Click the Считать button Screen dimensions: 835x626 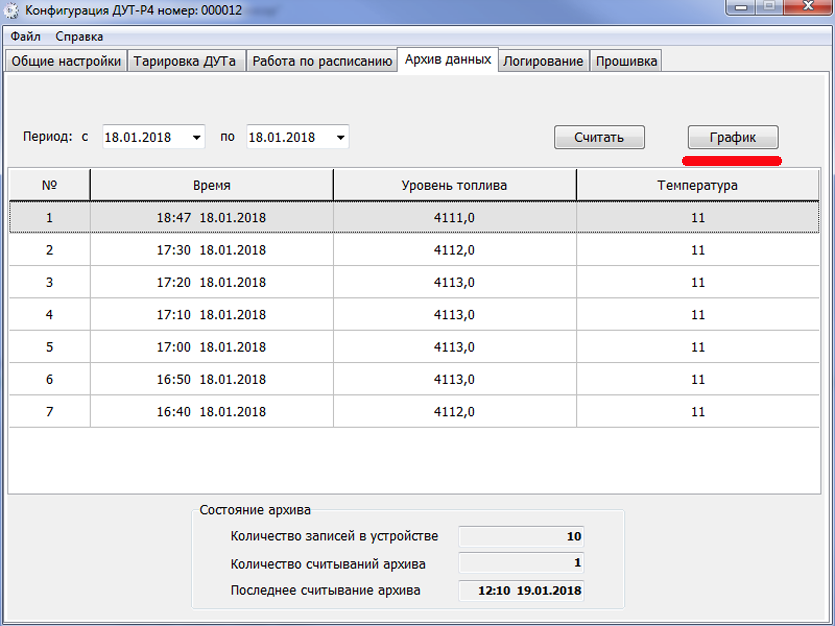click(599, 137)
